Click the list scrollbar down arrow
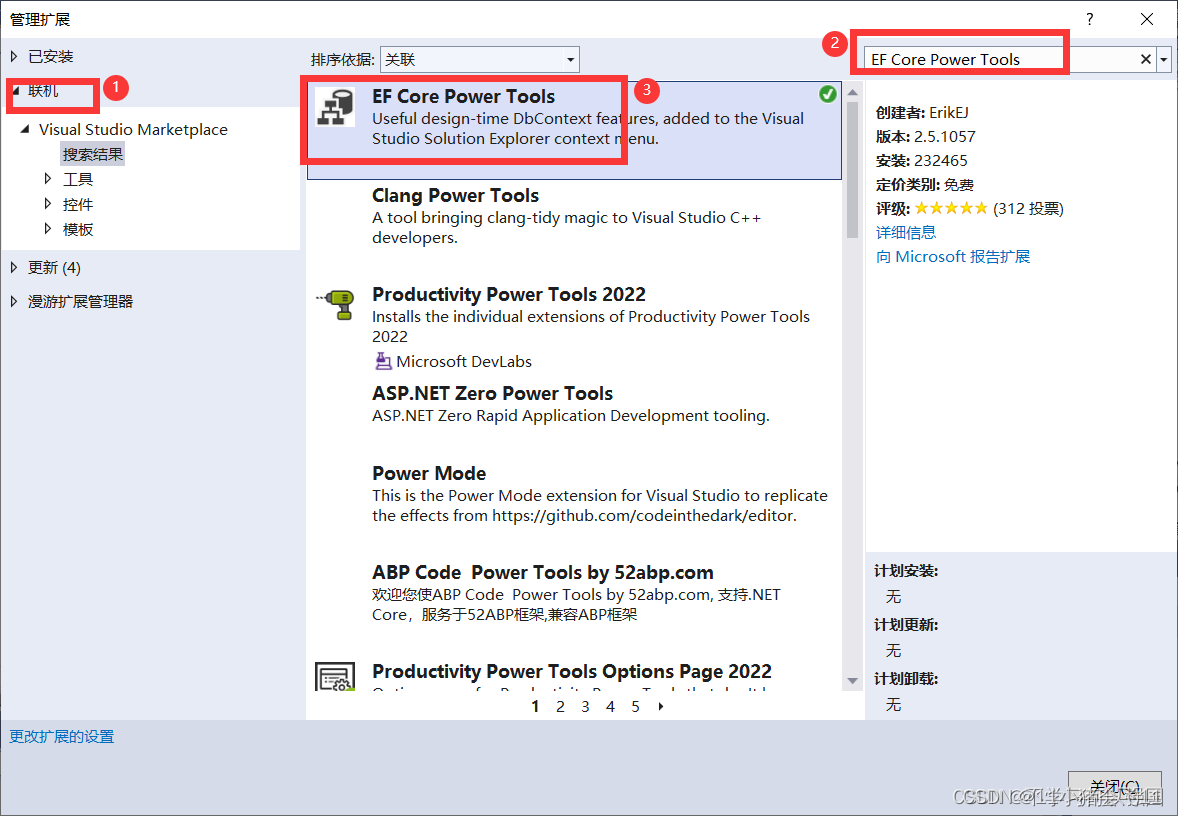 (x=852, y=681)
